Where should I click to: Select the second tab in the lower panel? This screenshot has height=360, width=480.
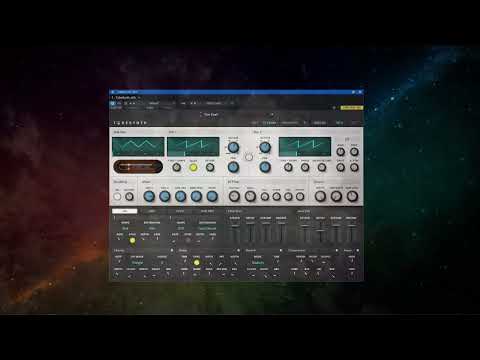[x=152, y=211]
